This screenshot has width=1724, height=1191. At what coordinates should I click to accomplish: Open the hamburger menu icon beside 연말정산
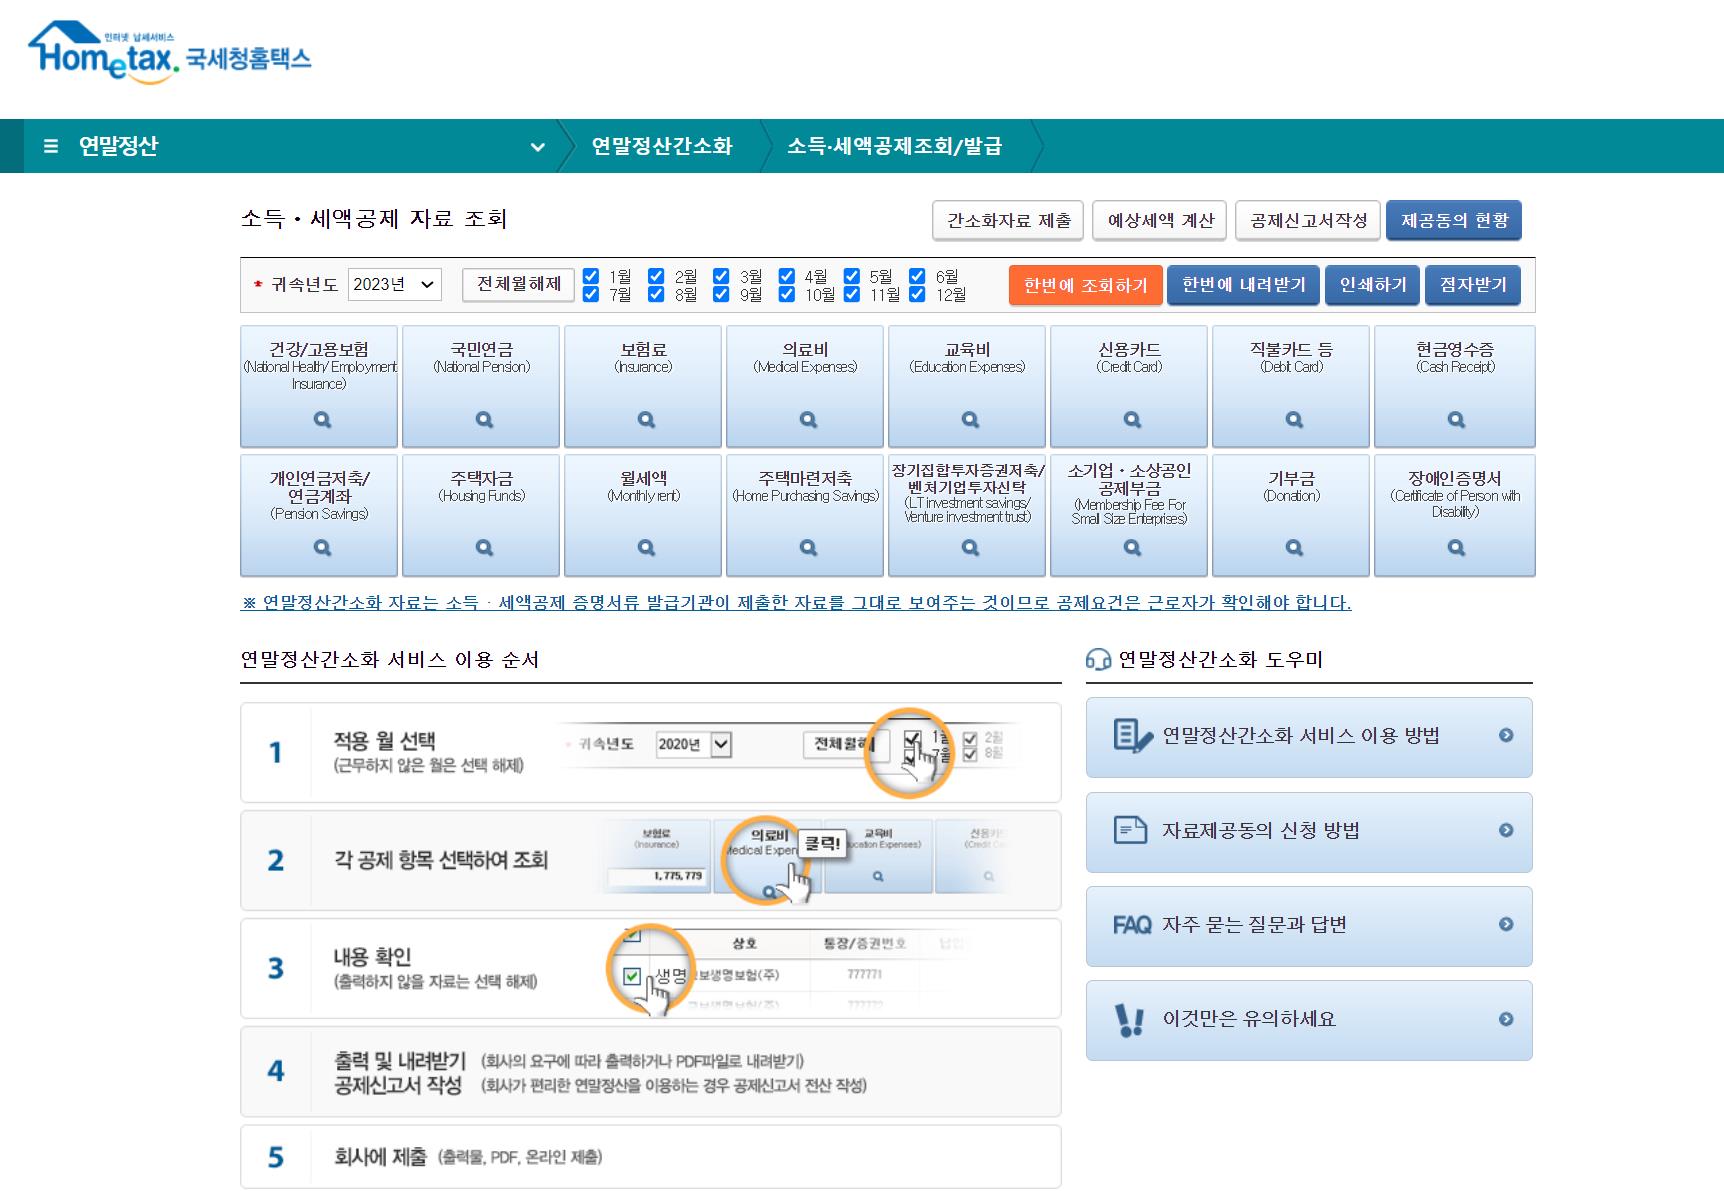(x=51, y=146)
